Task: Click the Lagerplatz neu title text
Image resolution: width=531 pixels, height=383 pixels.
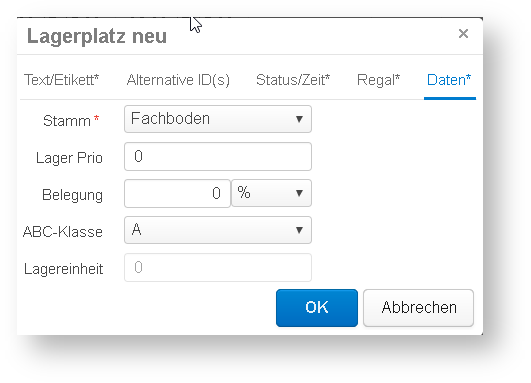Action: [97, 36]
